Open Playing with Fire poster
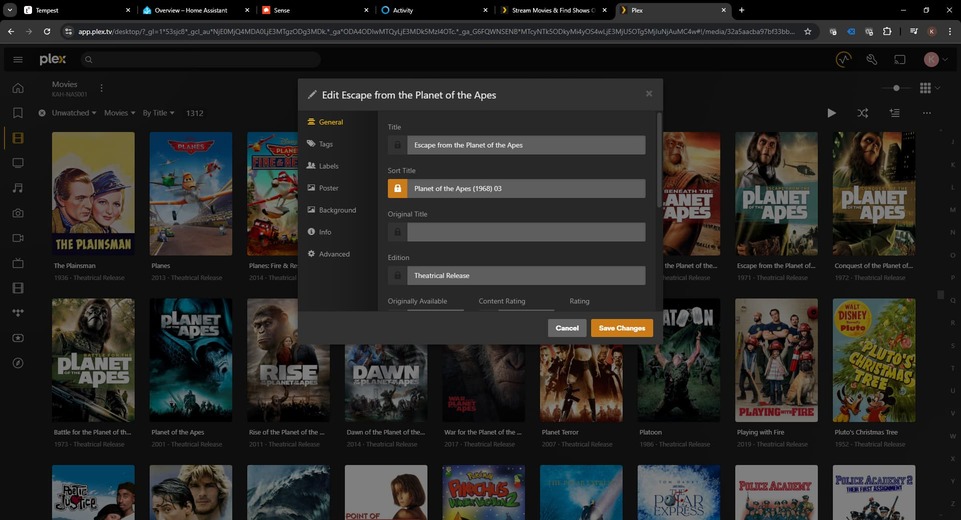This screenshot has height=520, width=961. coord(776,360)
